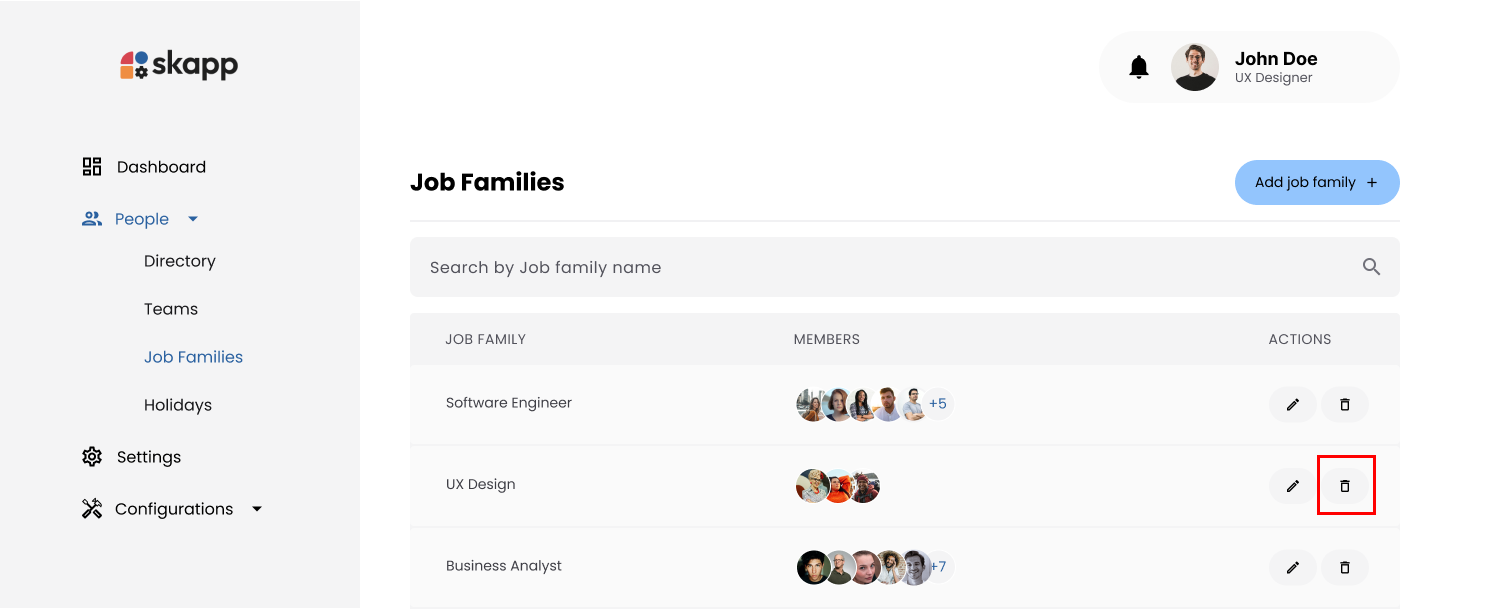Collapse the People menu chevron
1512x609 pixels.
(193, 218)
